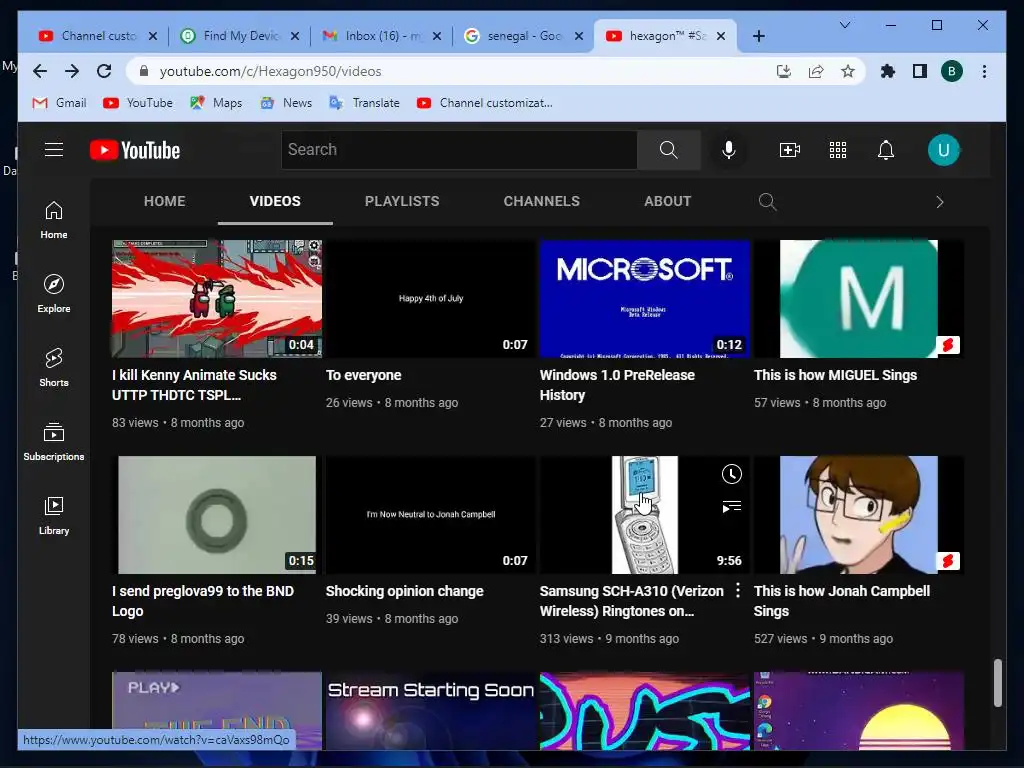Click the search magnifier button

click(669, 150)
